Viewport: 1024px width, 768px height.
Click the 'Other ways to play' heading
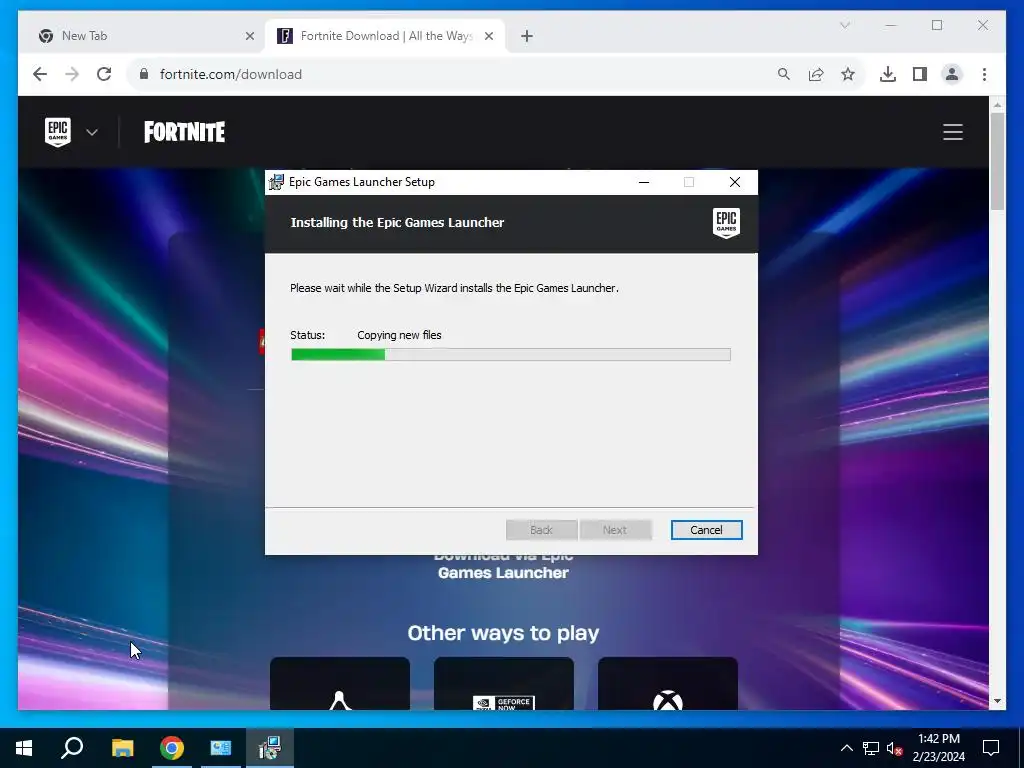503,633
